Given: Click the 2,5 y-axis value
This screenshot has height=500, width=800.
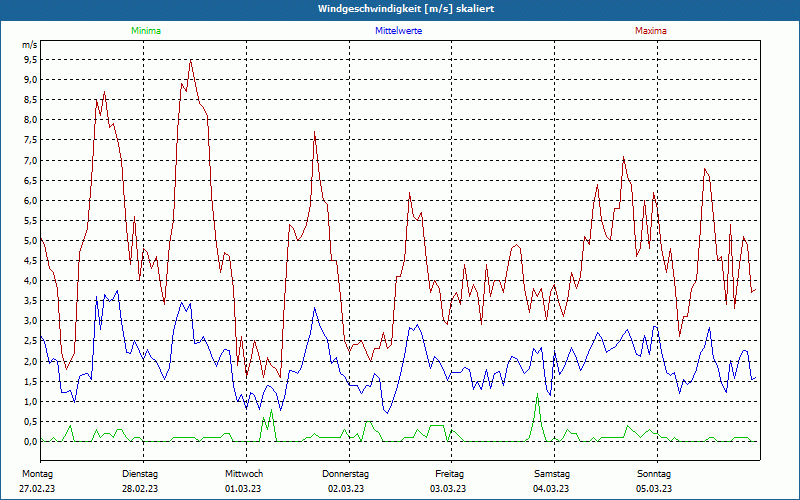Looking at the screenshot, I should [31, 341].
